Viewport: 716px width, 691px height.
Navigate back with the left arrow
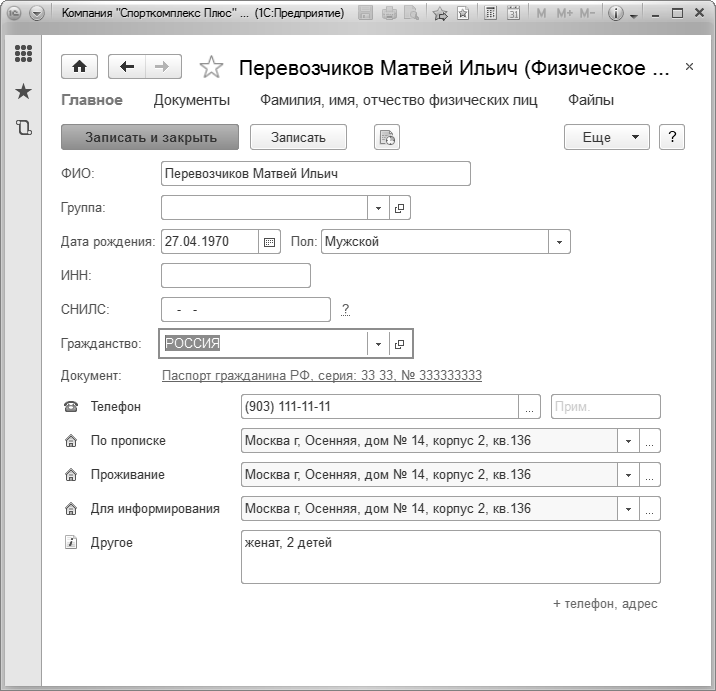click(126, 67)
